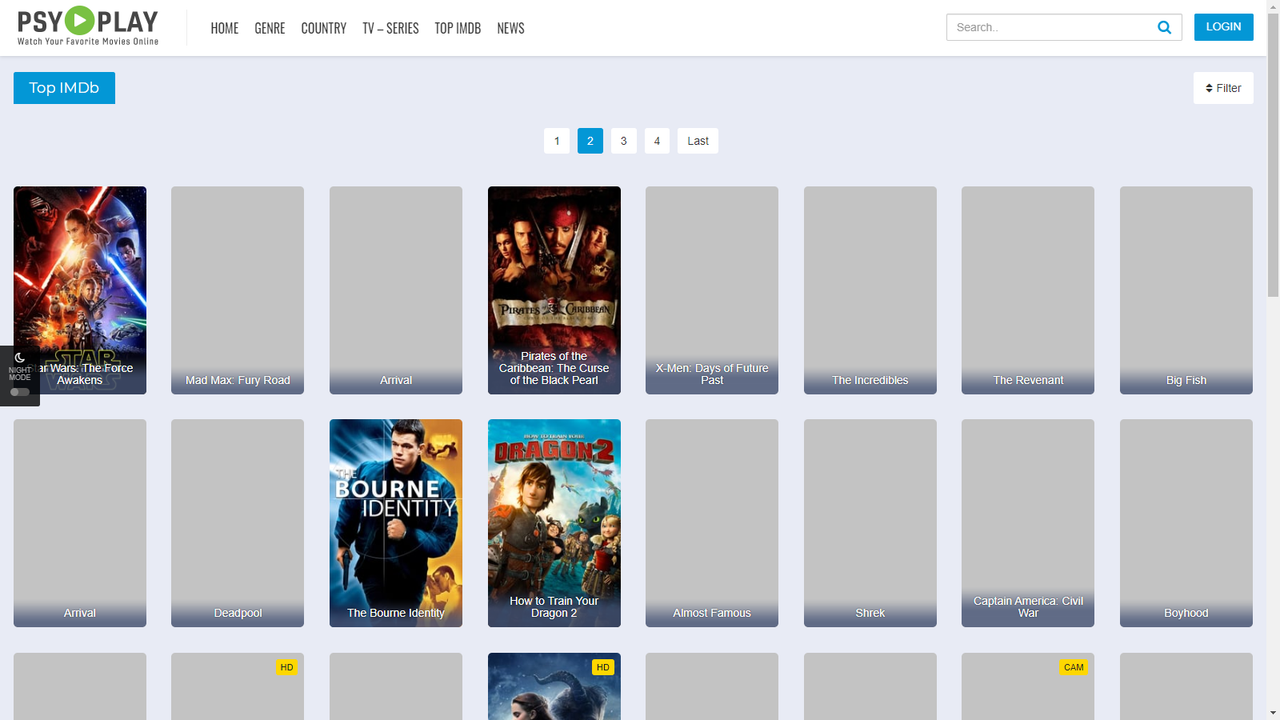Open the Country menu
Image resolution: width=1280 pixels, height=720 pixels.
(324, 28)
